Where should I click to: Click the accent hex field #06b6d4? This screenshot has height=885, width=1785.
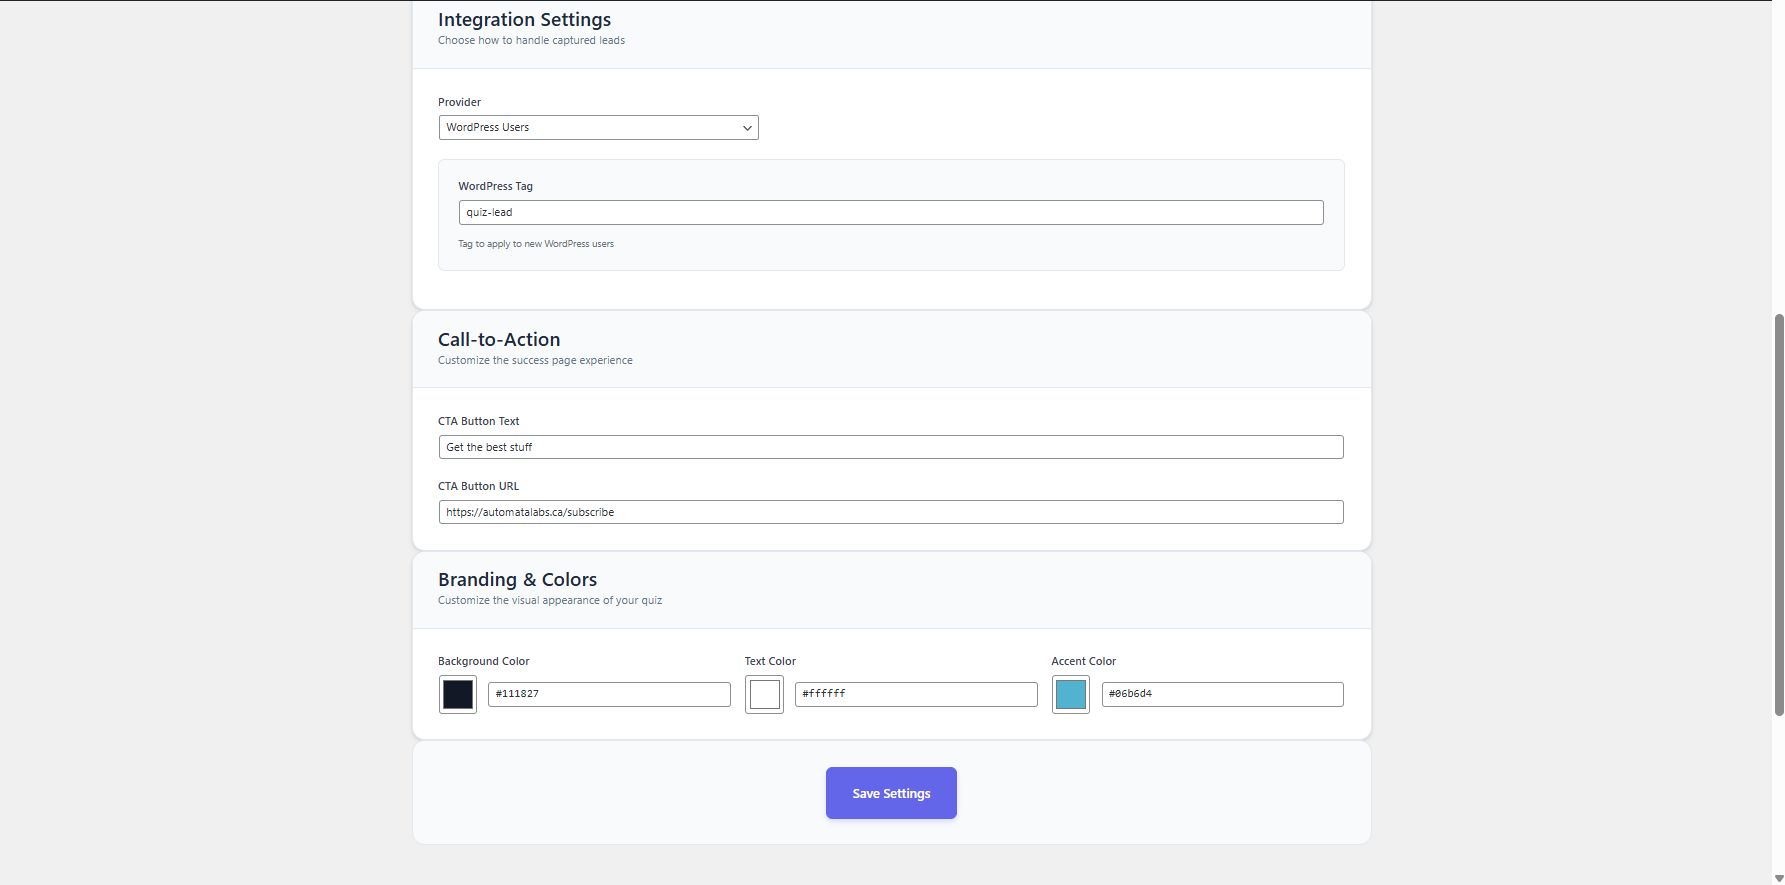pos(1222,694)
